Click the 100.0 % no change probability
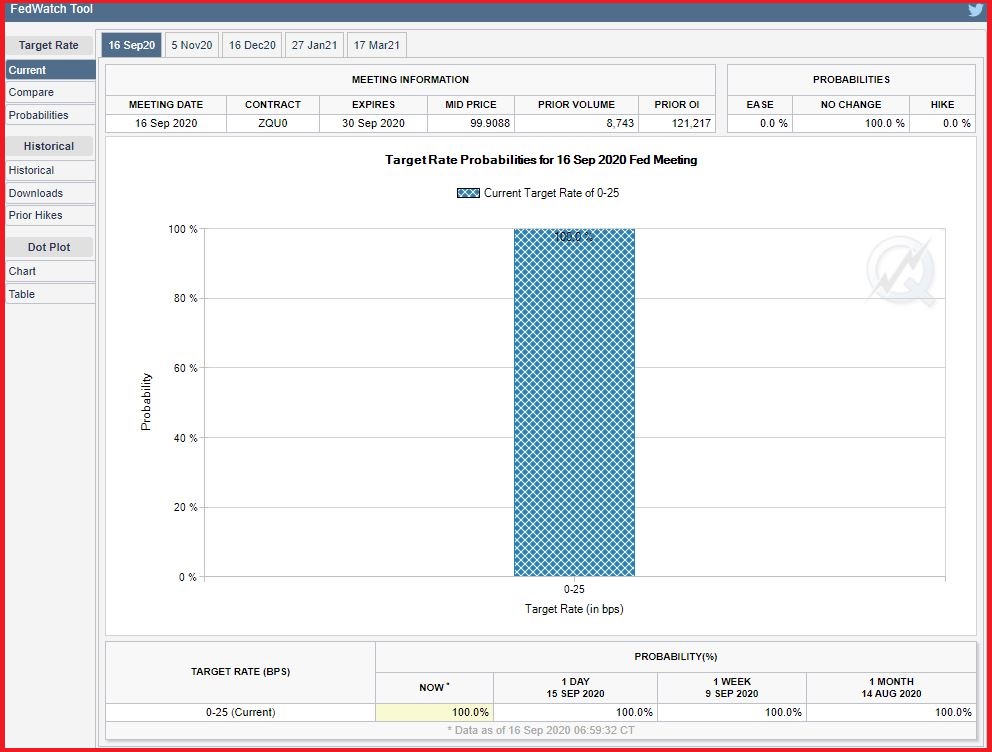 click(x=884, y=123)
